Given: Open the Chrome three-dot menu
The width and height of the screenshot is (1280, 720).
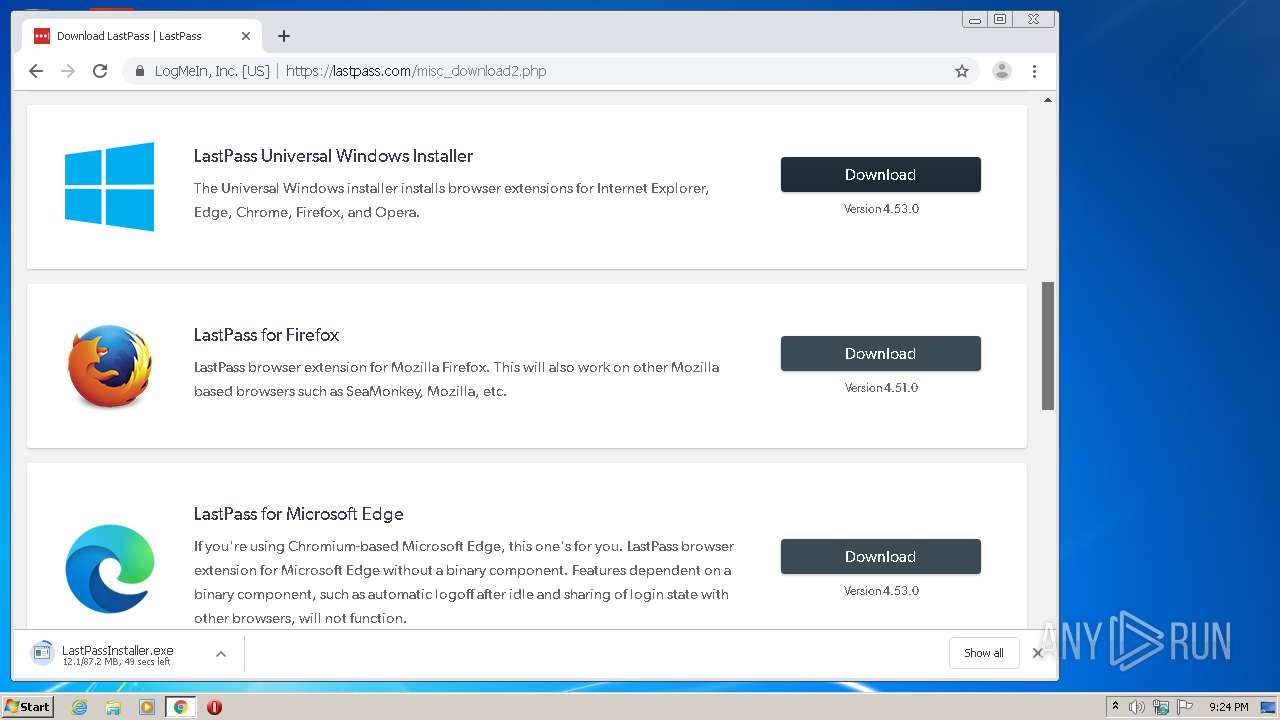Looking at the screenshot, I should [x=1035, y=71].
